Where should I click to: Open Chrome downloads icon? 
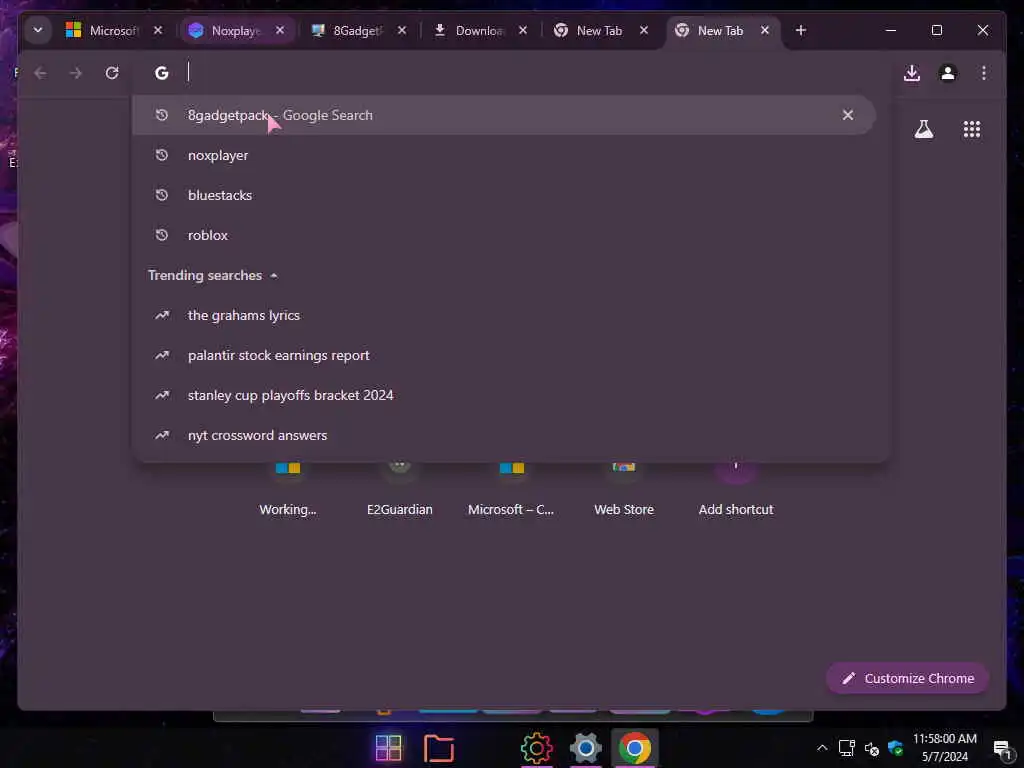912,73
